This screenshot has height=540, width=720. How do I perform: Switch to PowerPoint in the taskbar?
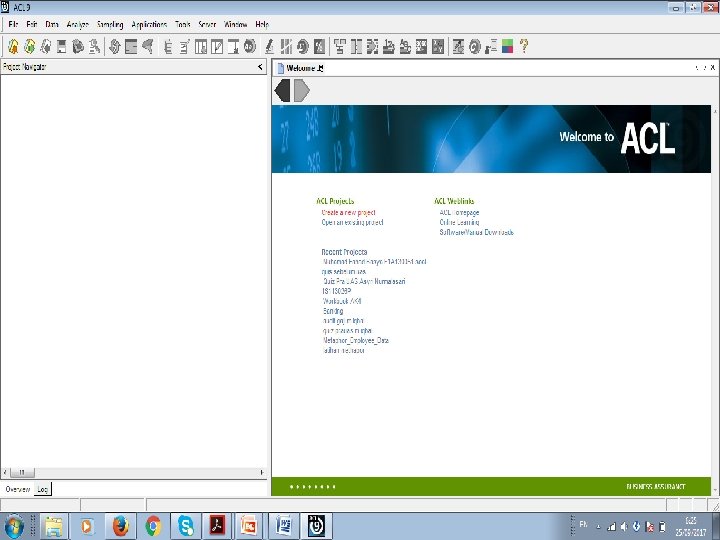[x=249, y=526]
